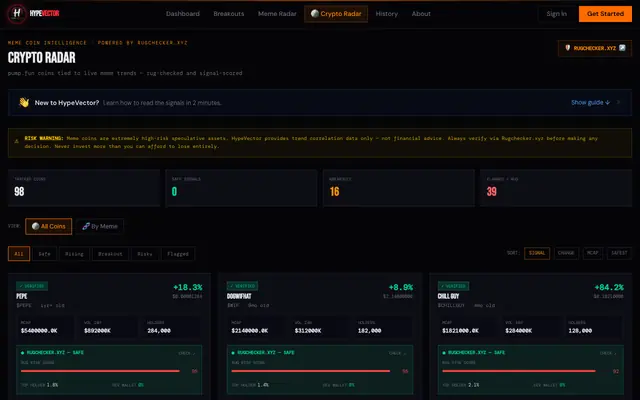Go to the Breakouts page

click(229, 14)
